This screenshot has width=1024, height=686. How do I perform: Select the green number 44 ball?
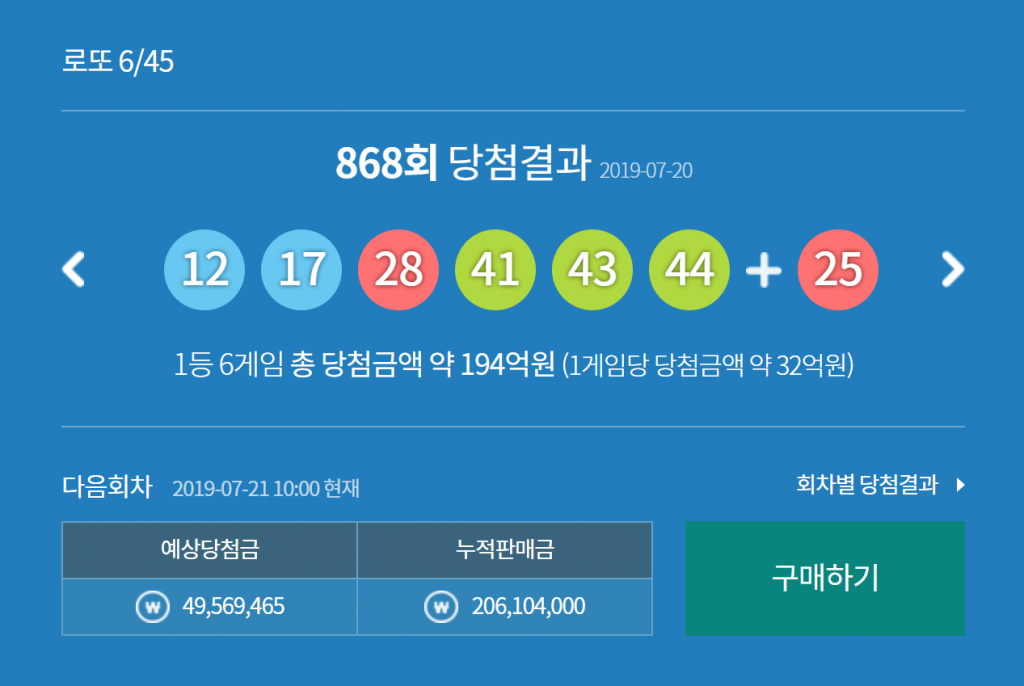(689, 270)
